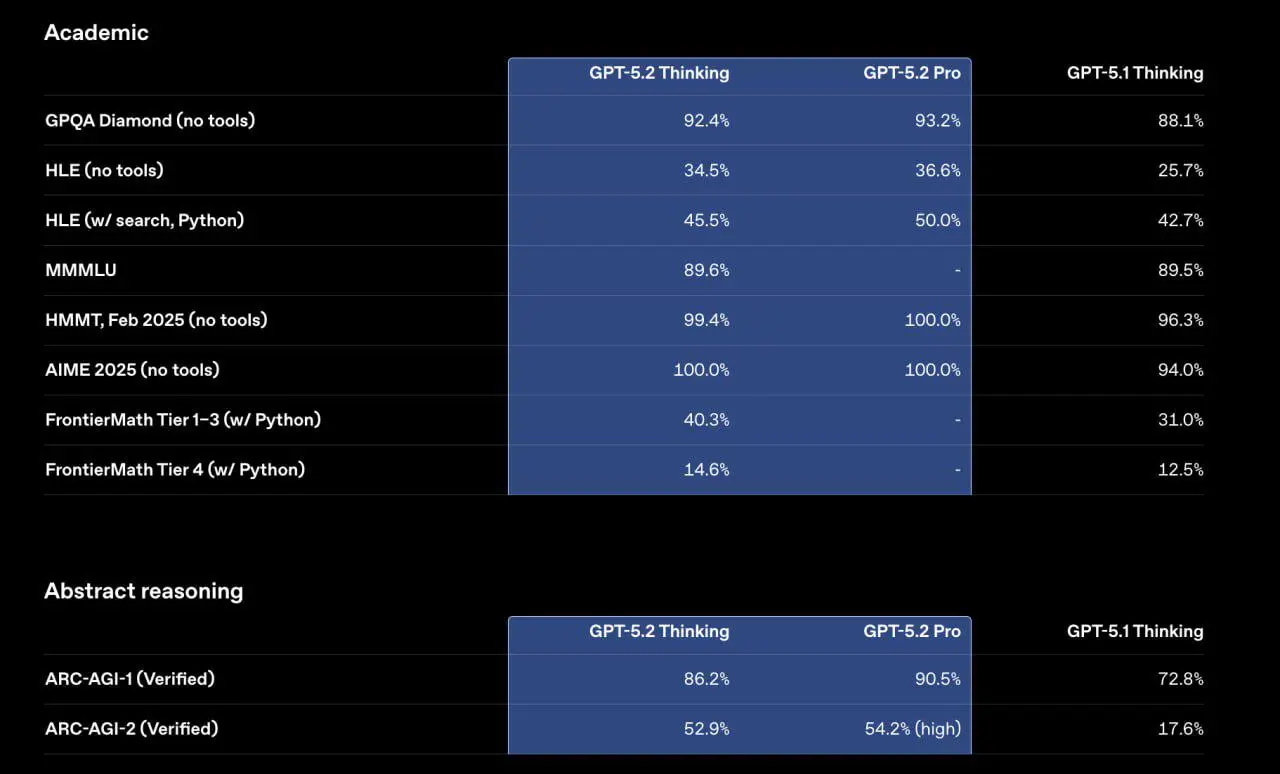Select GPT-5.2 Pro header in Abstract reasoning table
Screen dimensions: 1280x774
click(912, 632)
